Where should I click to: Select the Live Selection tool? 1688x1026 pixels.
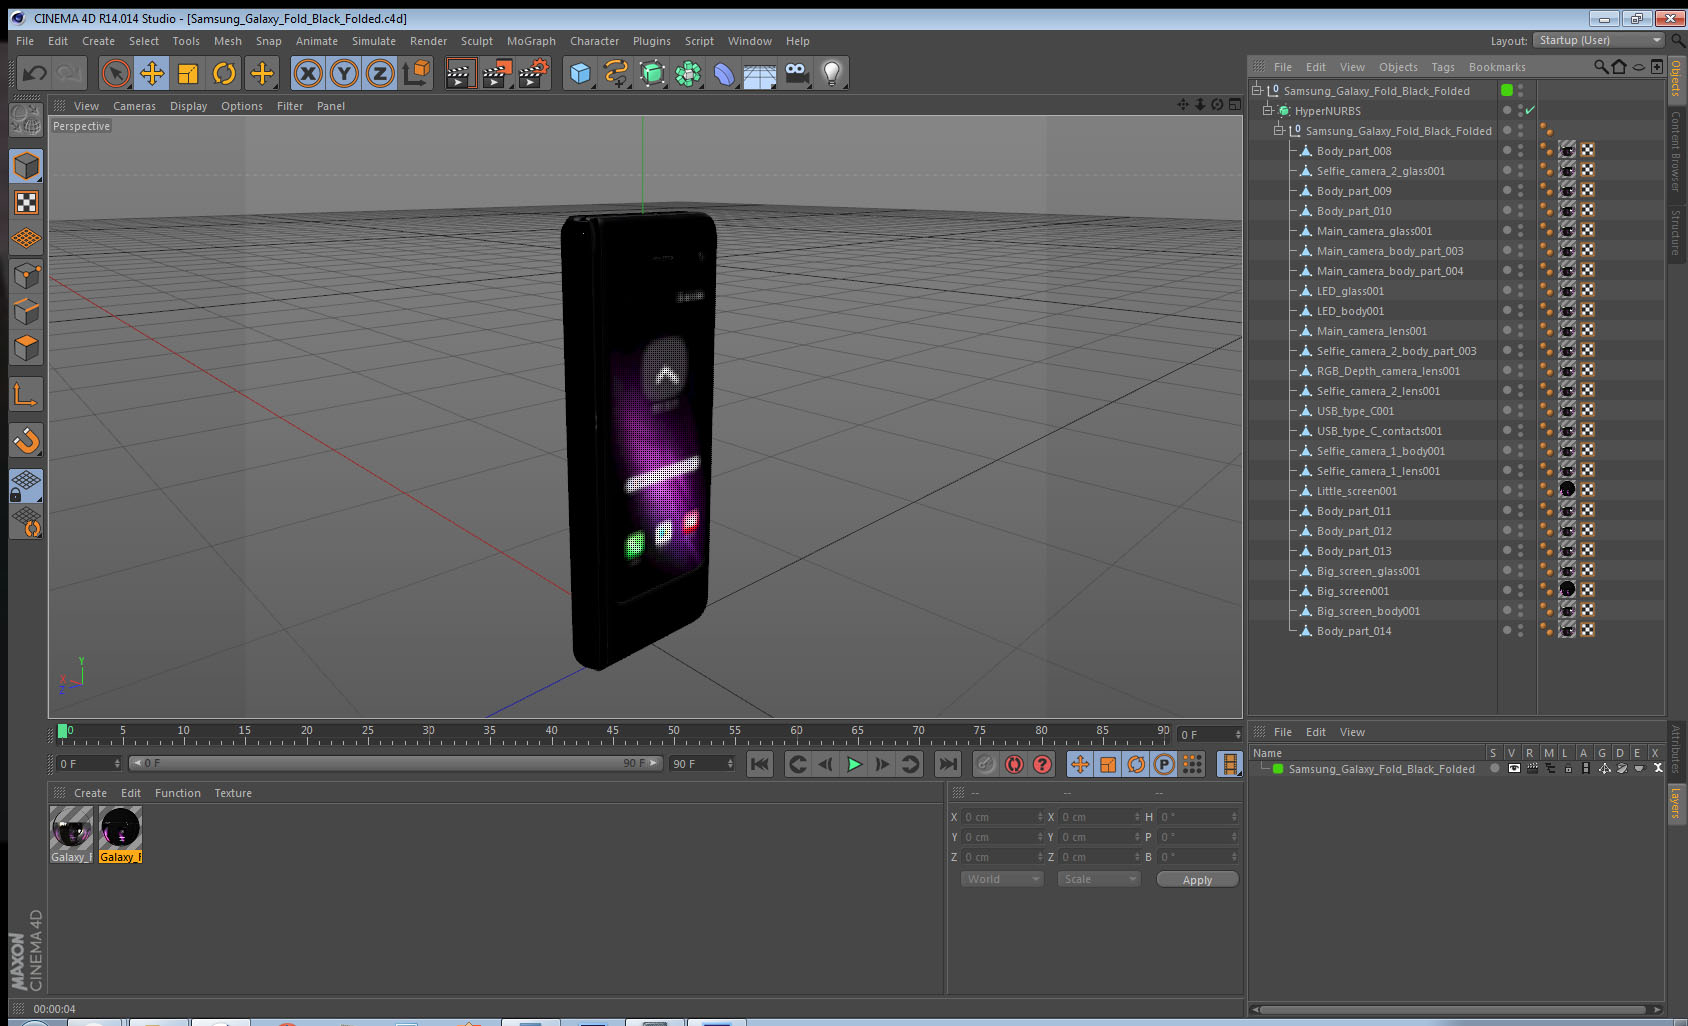[x=116, y=73]
